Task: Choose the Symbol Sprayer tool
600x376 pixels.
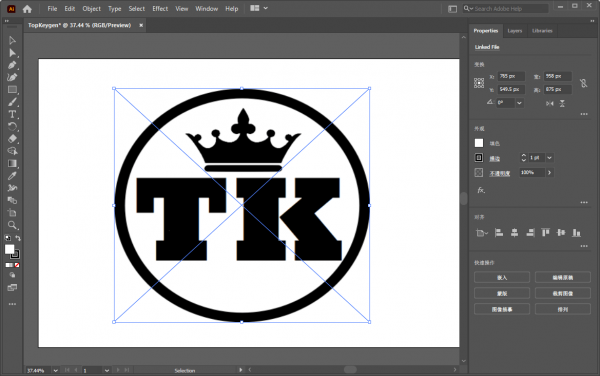Action: [x=12, y=188]
